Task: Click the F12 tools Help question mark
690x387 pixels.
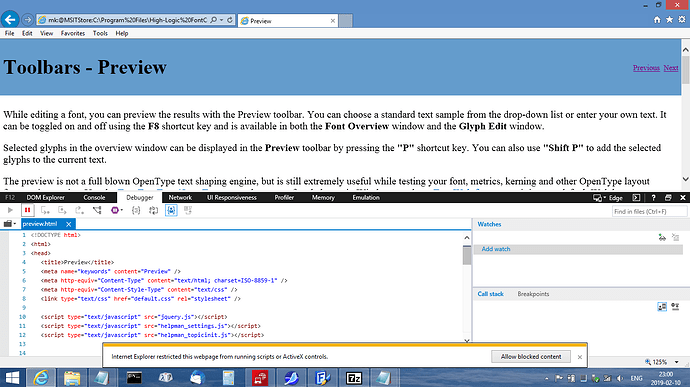Action: tap(653, 198)
